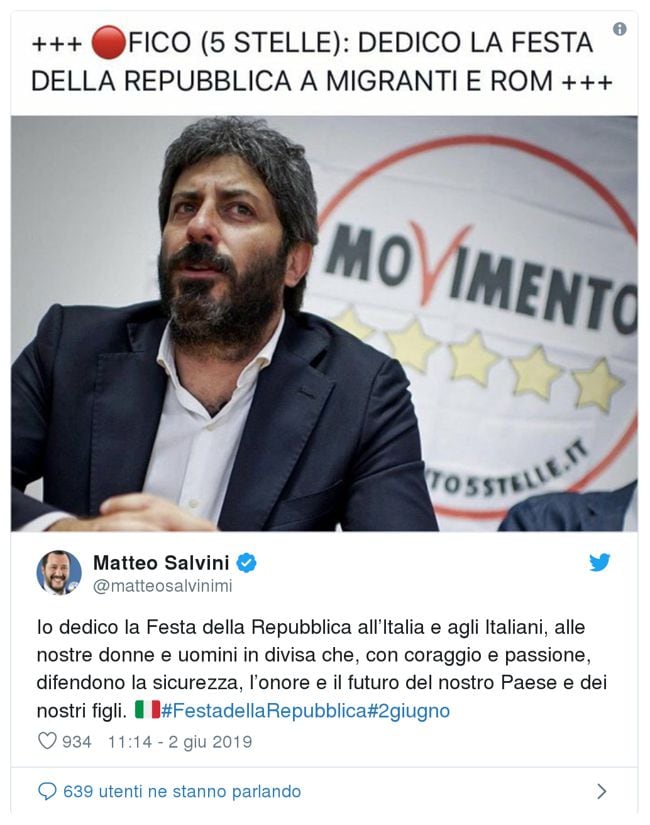Open '639 utenti ne stanno parlando'
Viewport: 650px width, 825px height.
click(182, 791)
